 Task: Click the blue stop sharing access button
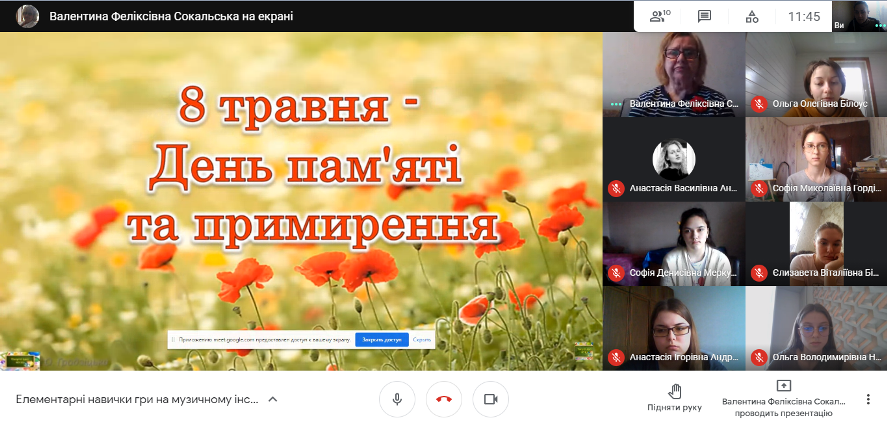[x=382, y=340]
